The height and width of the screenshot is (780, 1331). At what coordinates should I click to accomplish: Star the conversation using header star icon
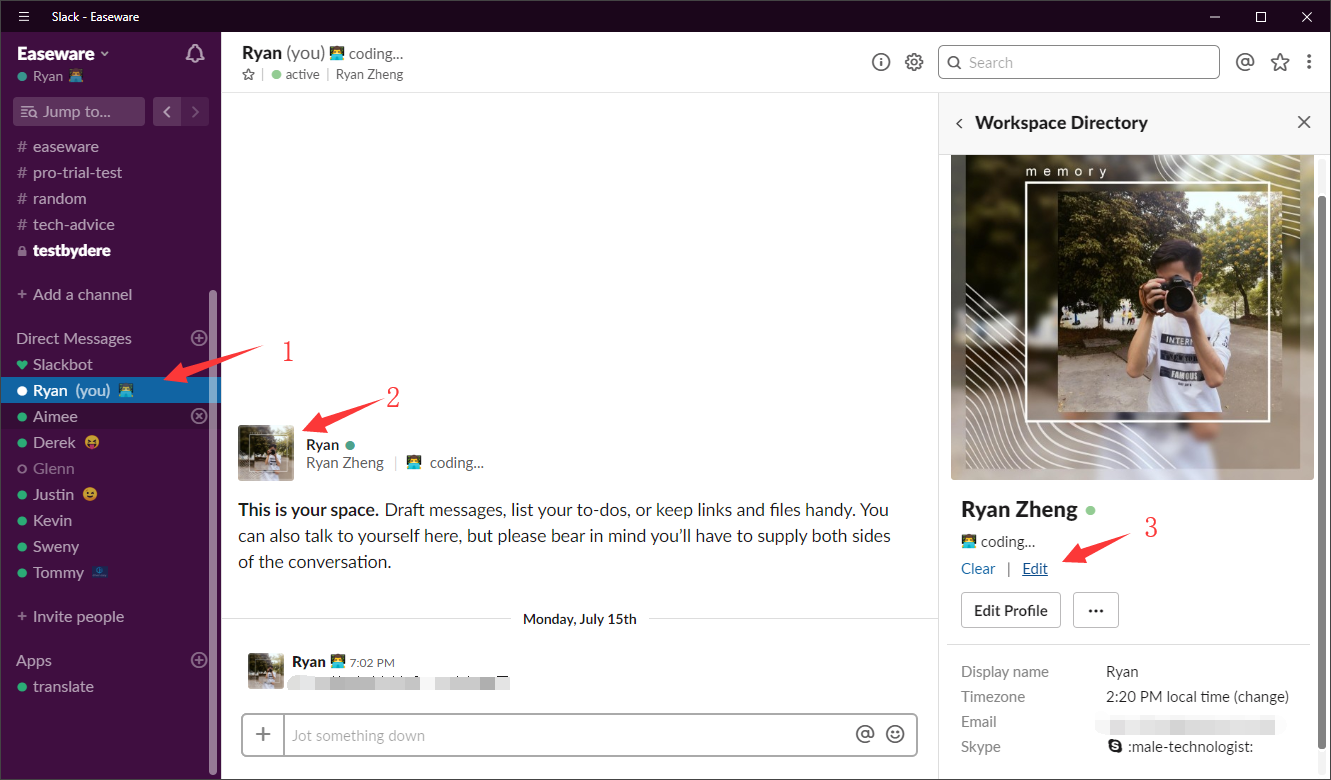click(1280, 61)
